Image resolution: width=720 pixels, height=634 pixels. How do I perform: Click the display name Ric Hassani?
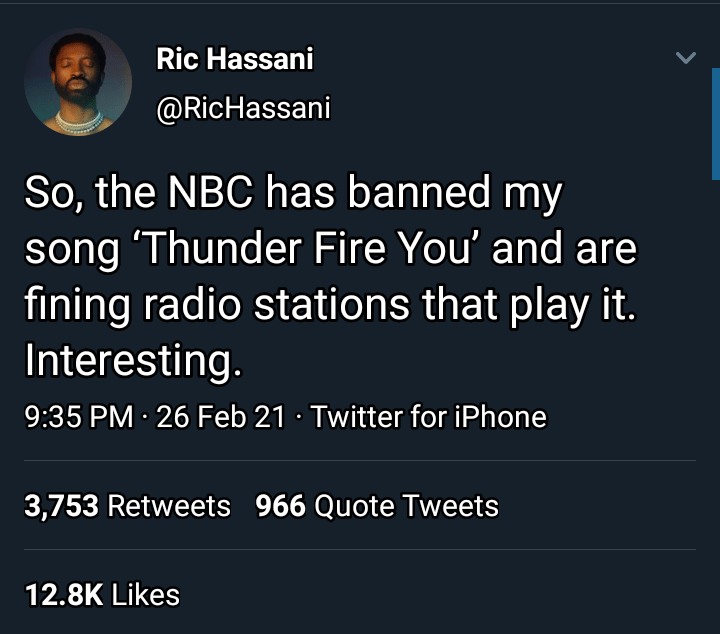tap(234, 60)
